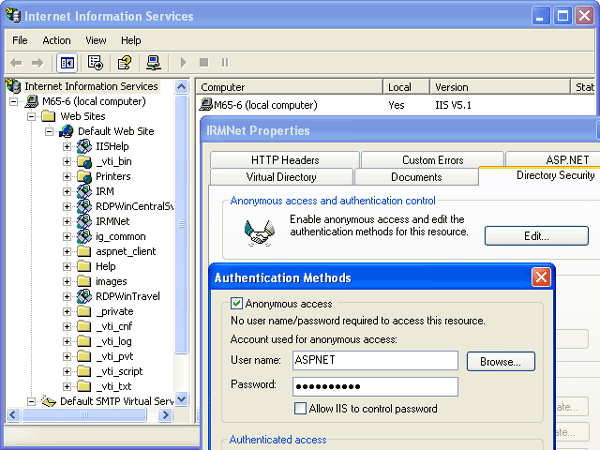The width and height of the screenshot is (600, 450).
Task: Select the IISHelp virtual directory icon
Action: [x=84, y=146]
